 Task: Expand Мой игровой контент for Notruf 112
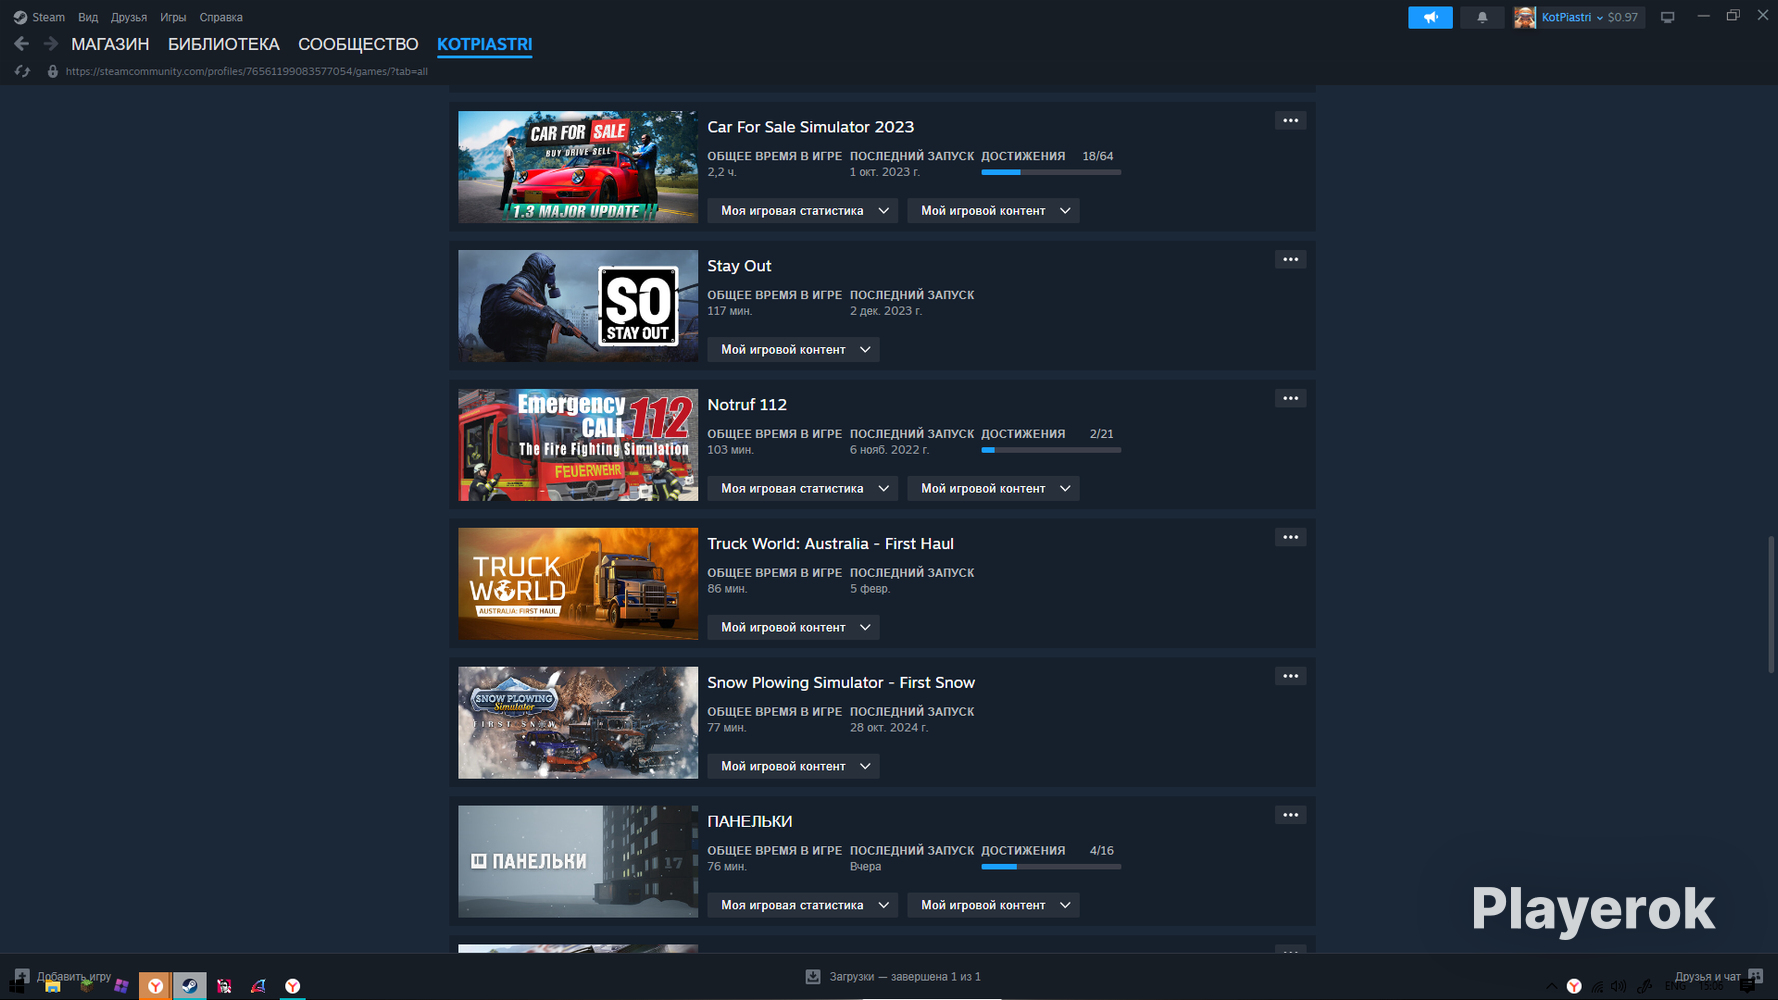tap(993, 489)
